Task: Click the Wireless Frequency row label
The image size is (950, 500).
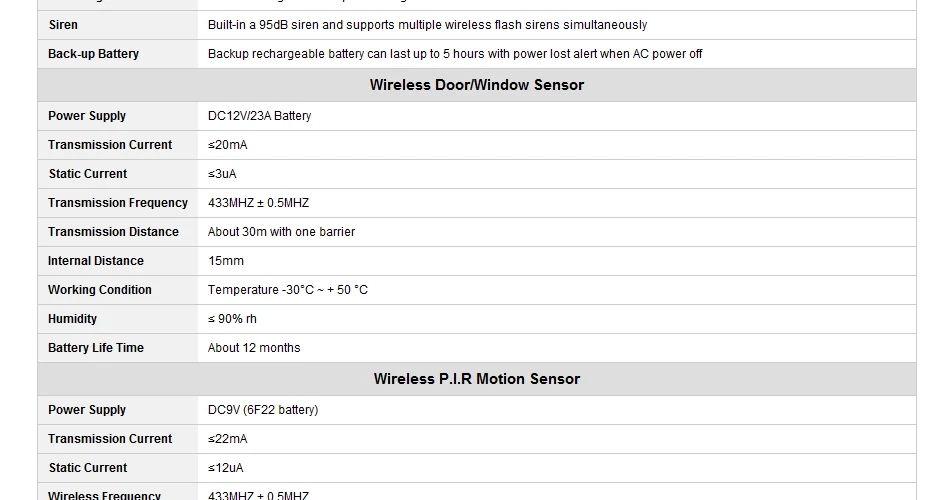Action: (x=104, y=495)
